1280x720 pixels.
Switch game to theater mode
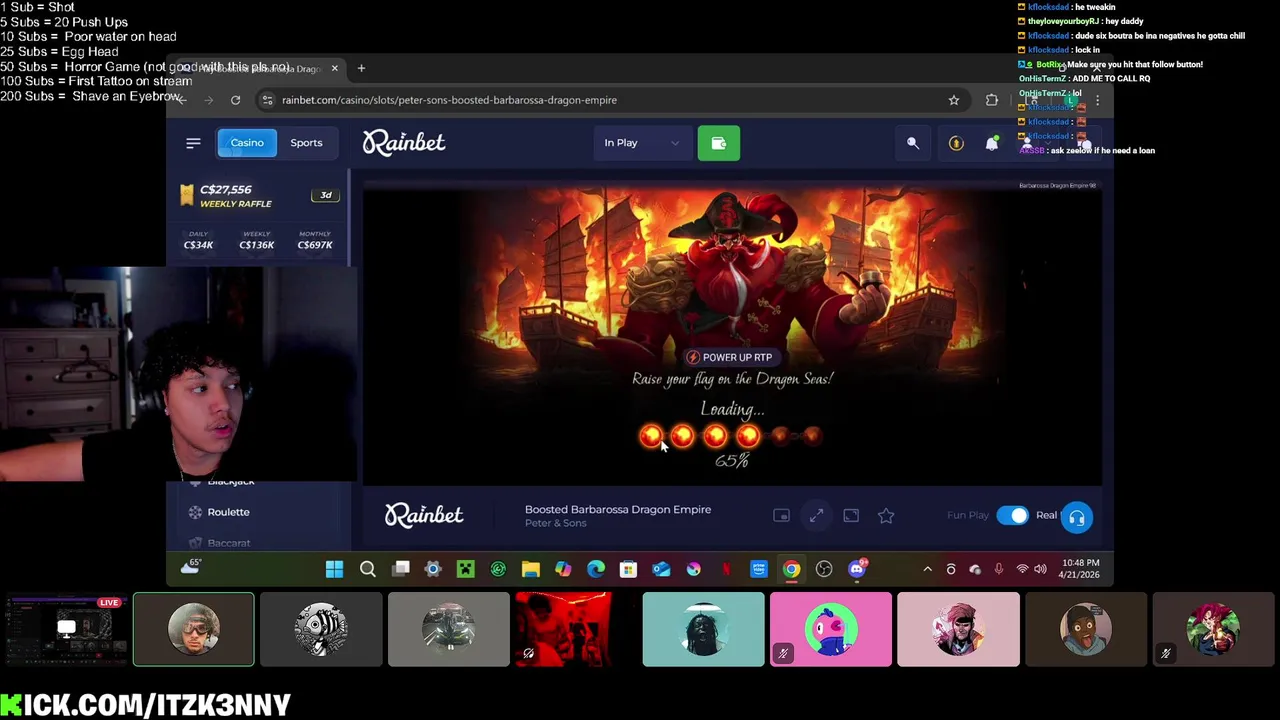(851, 515)
